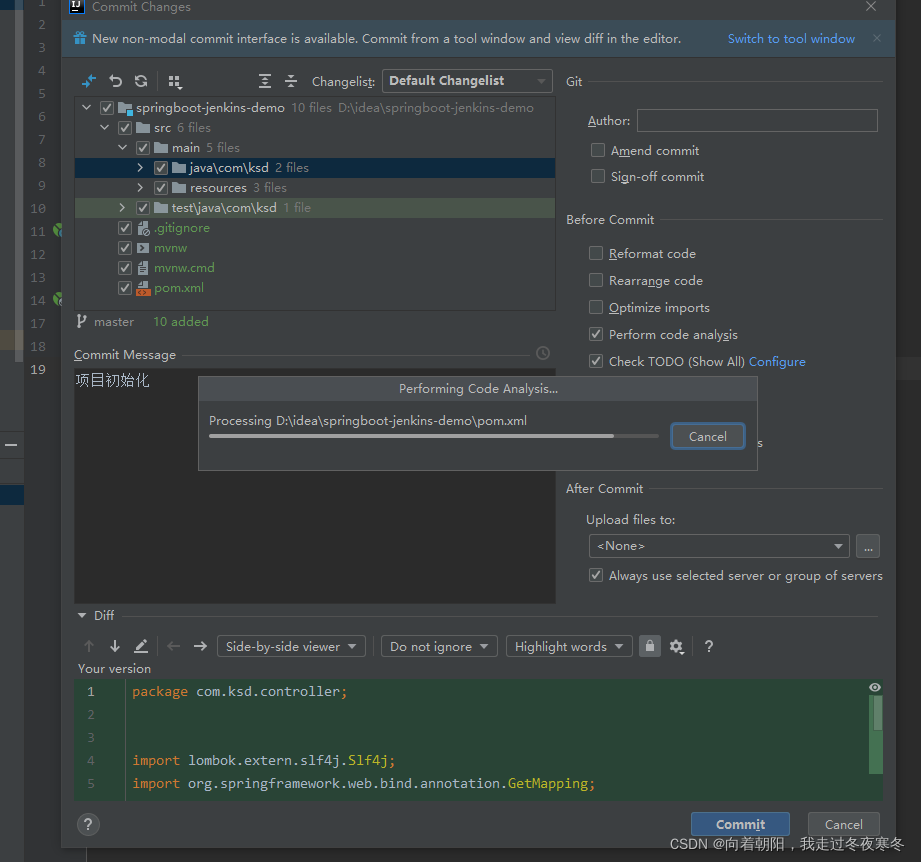Screen dimensions: 921x862
Task: Click the master branch icon
Action: [x=81, y=321]
